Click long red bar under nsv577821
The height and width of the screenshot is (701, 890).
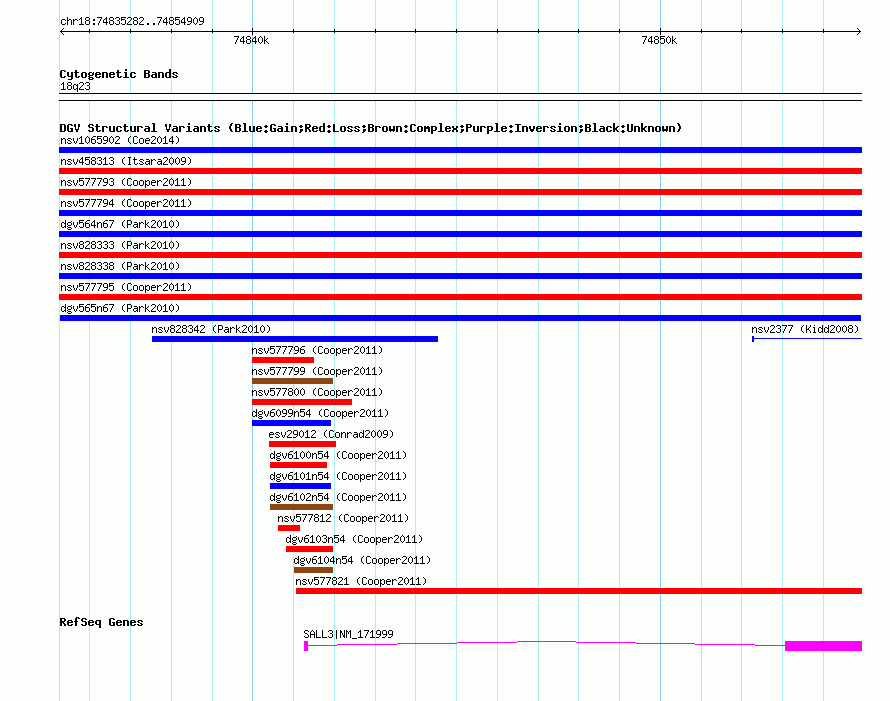pos(579,591)
